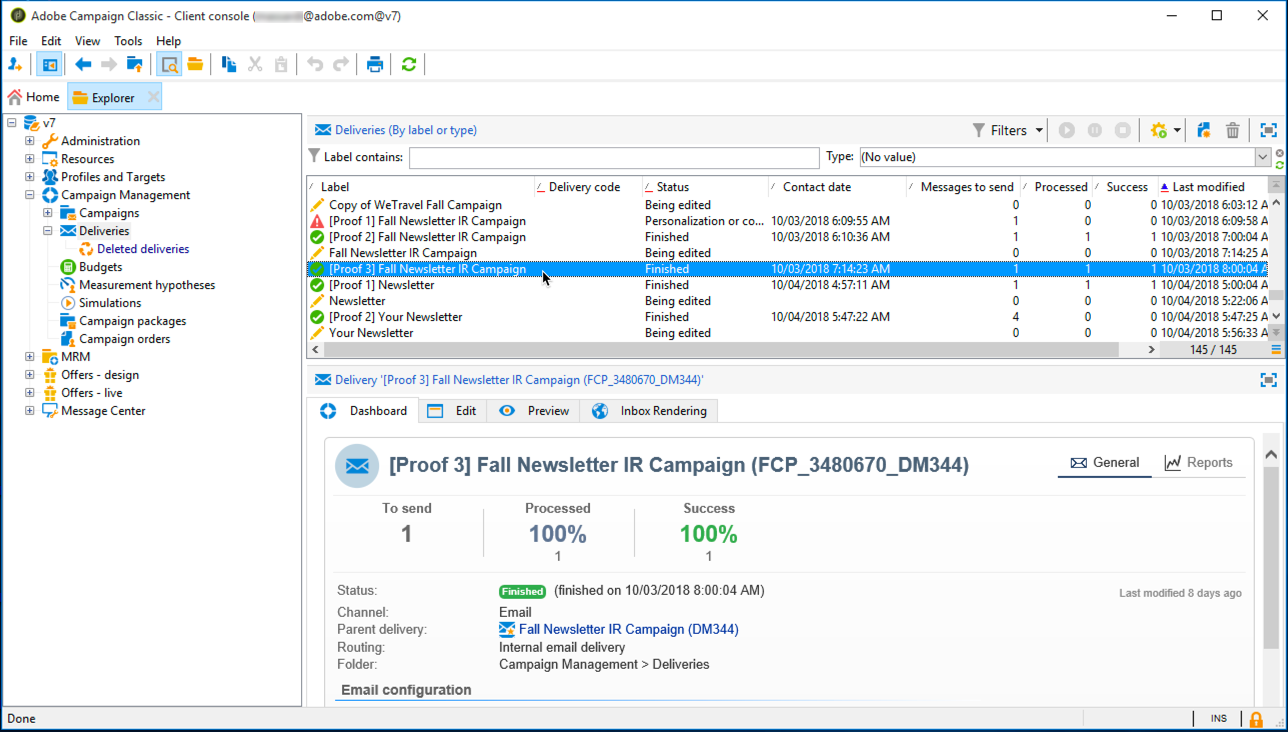Image resolution: width=1288 pixels, height=732 pixels.
Task: Open the Fall Newsletter IR Campaign (DM344) link
Action: [628, 630]
